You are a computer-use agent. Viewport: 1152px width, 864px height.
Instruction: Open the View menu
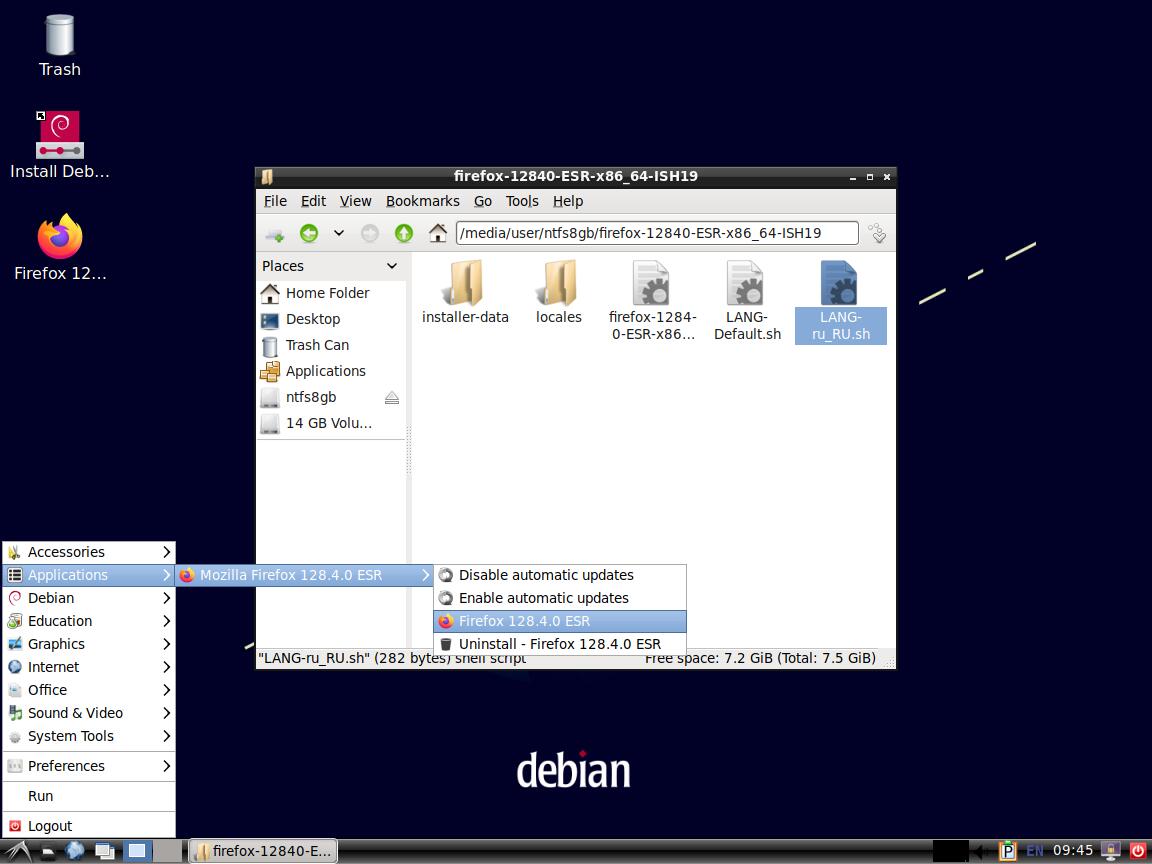coord(356,201)
